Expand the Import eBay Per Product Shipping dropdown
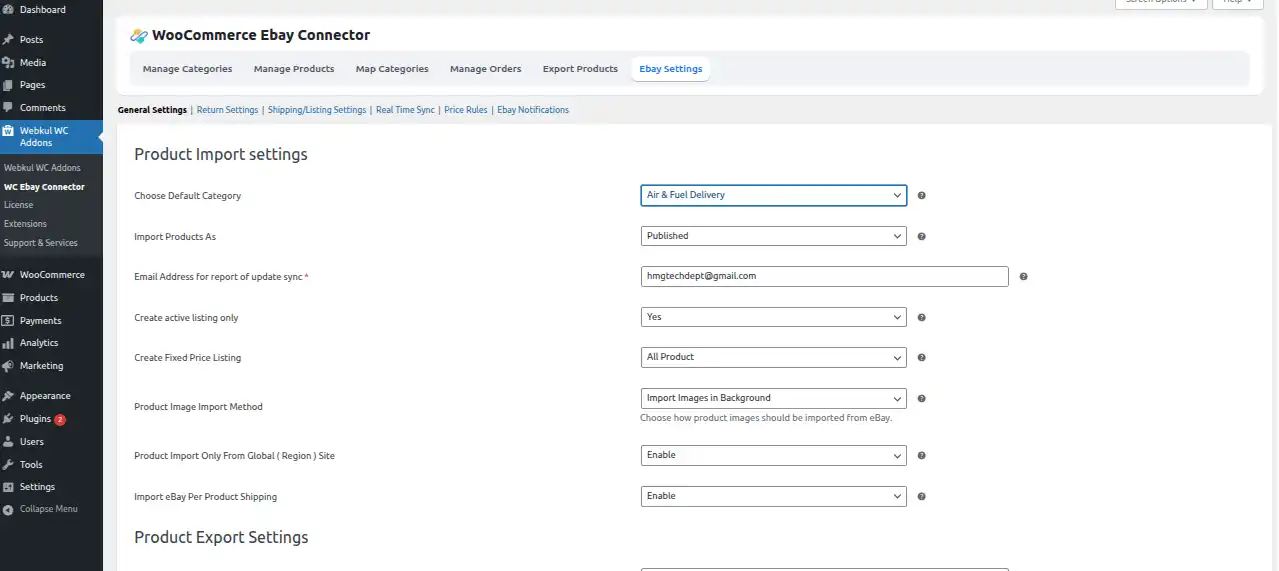 pyautogui.click(x=773, y=496)
